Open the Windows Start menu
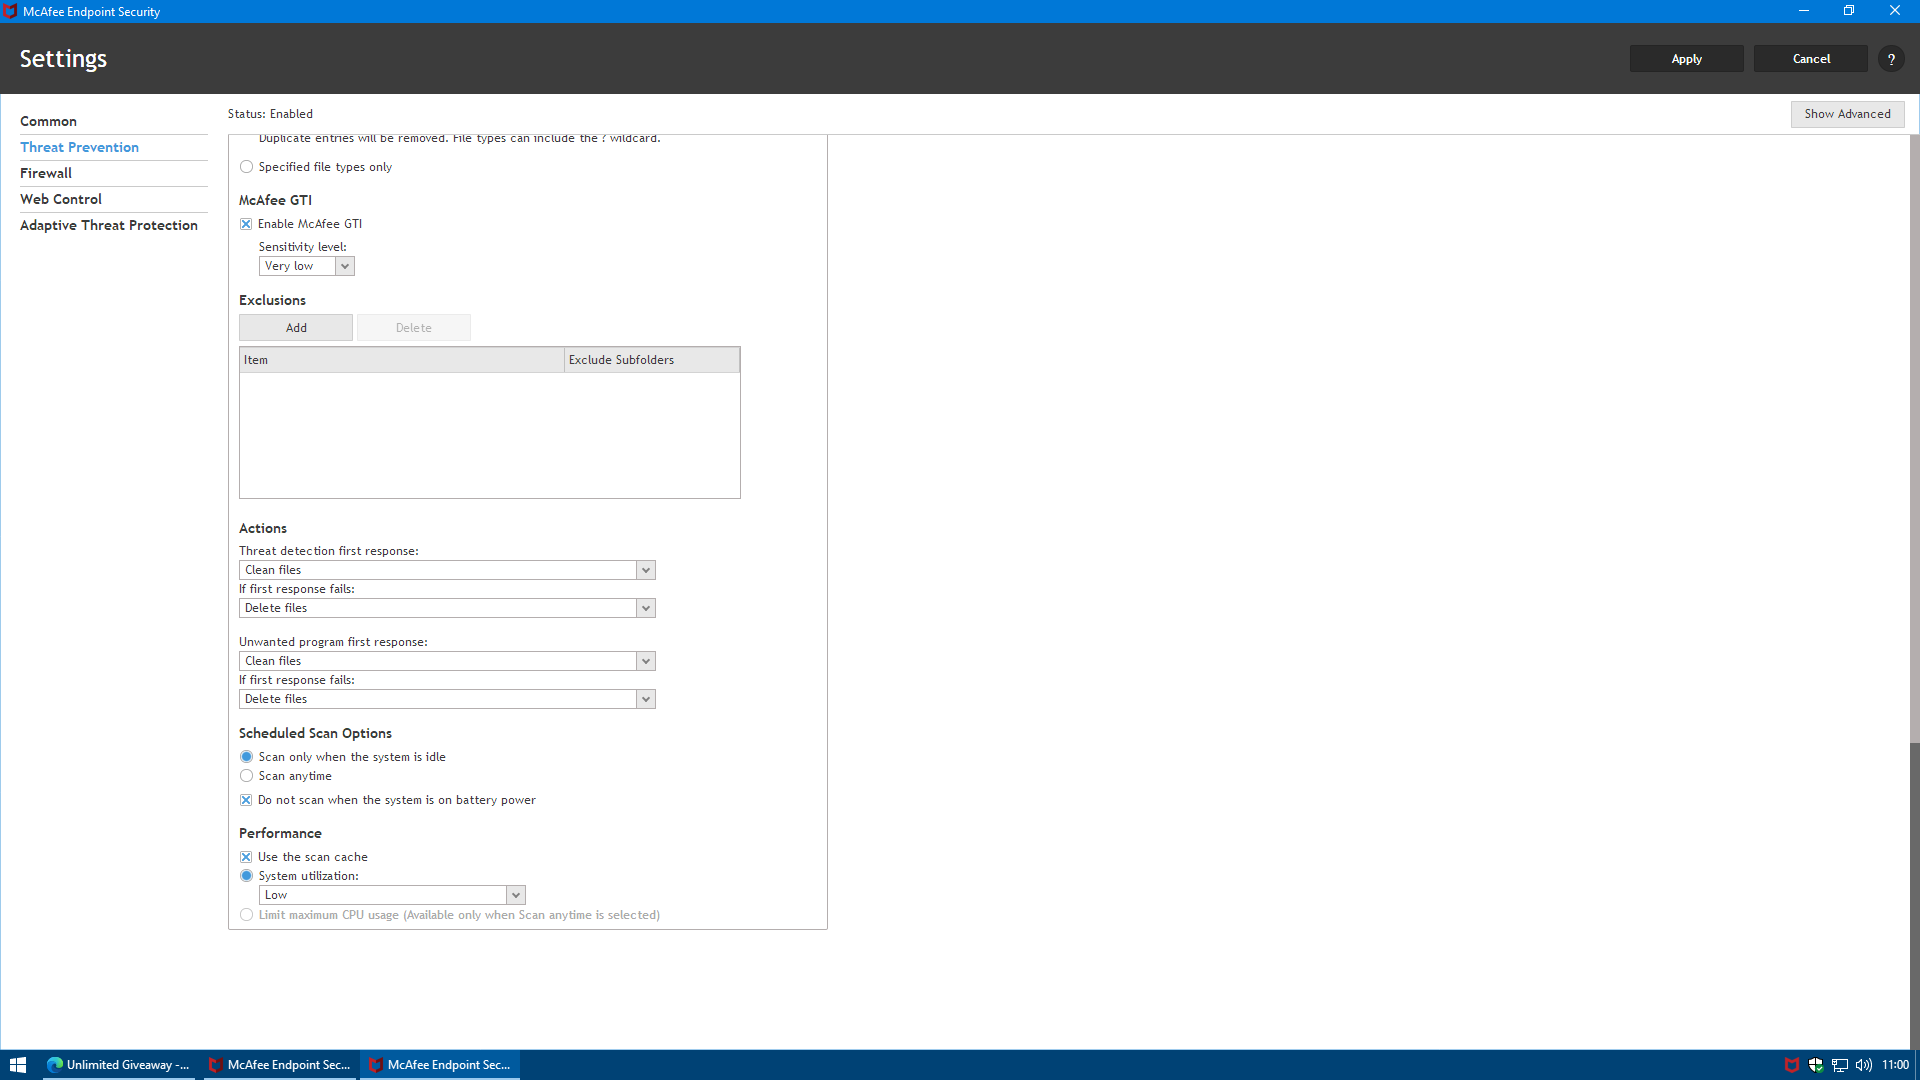Screen dimensions: 1920x1080 17,1065
